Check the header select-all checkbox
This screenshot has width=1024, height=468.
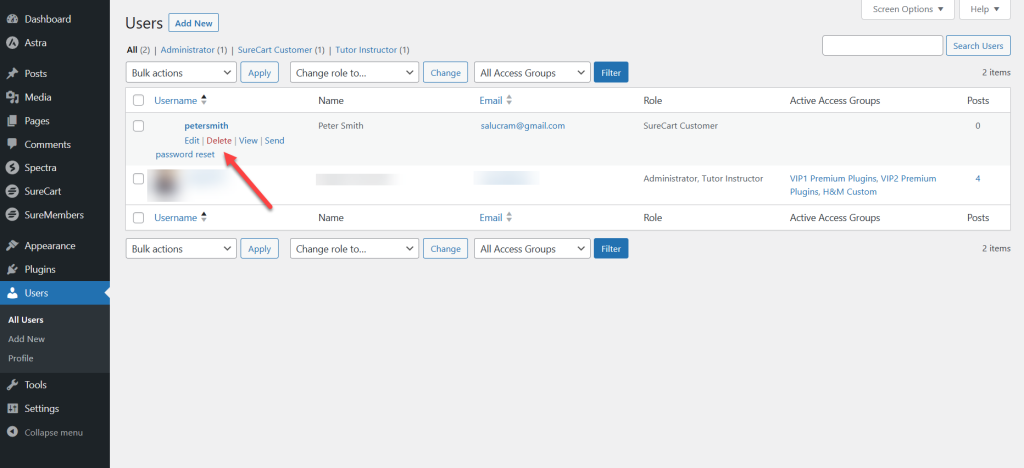[x=138, y=101]
